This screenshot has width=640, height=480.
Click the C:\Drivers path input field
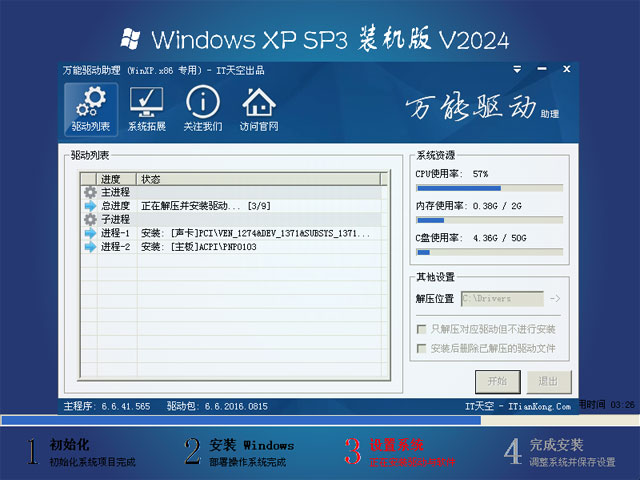502,299
